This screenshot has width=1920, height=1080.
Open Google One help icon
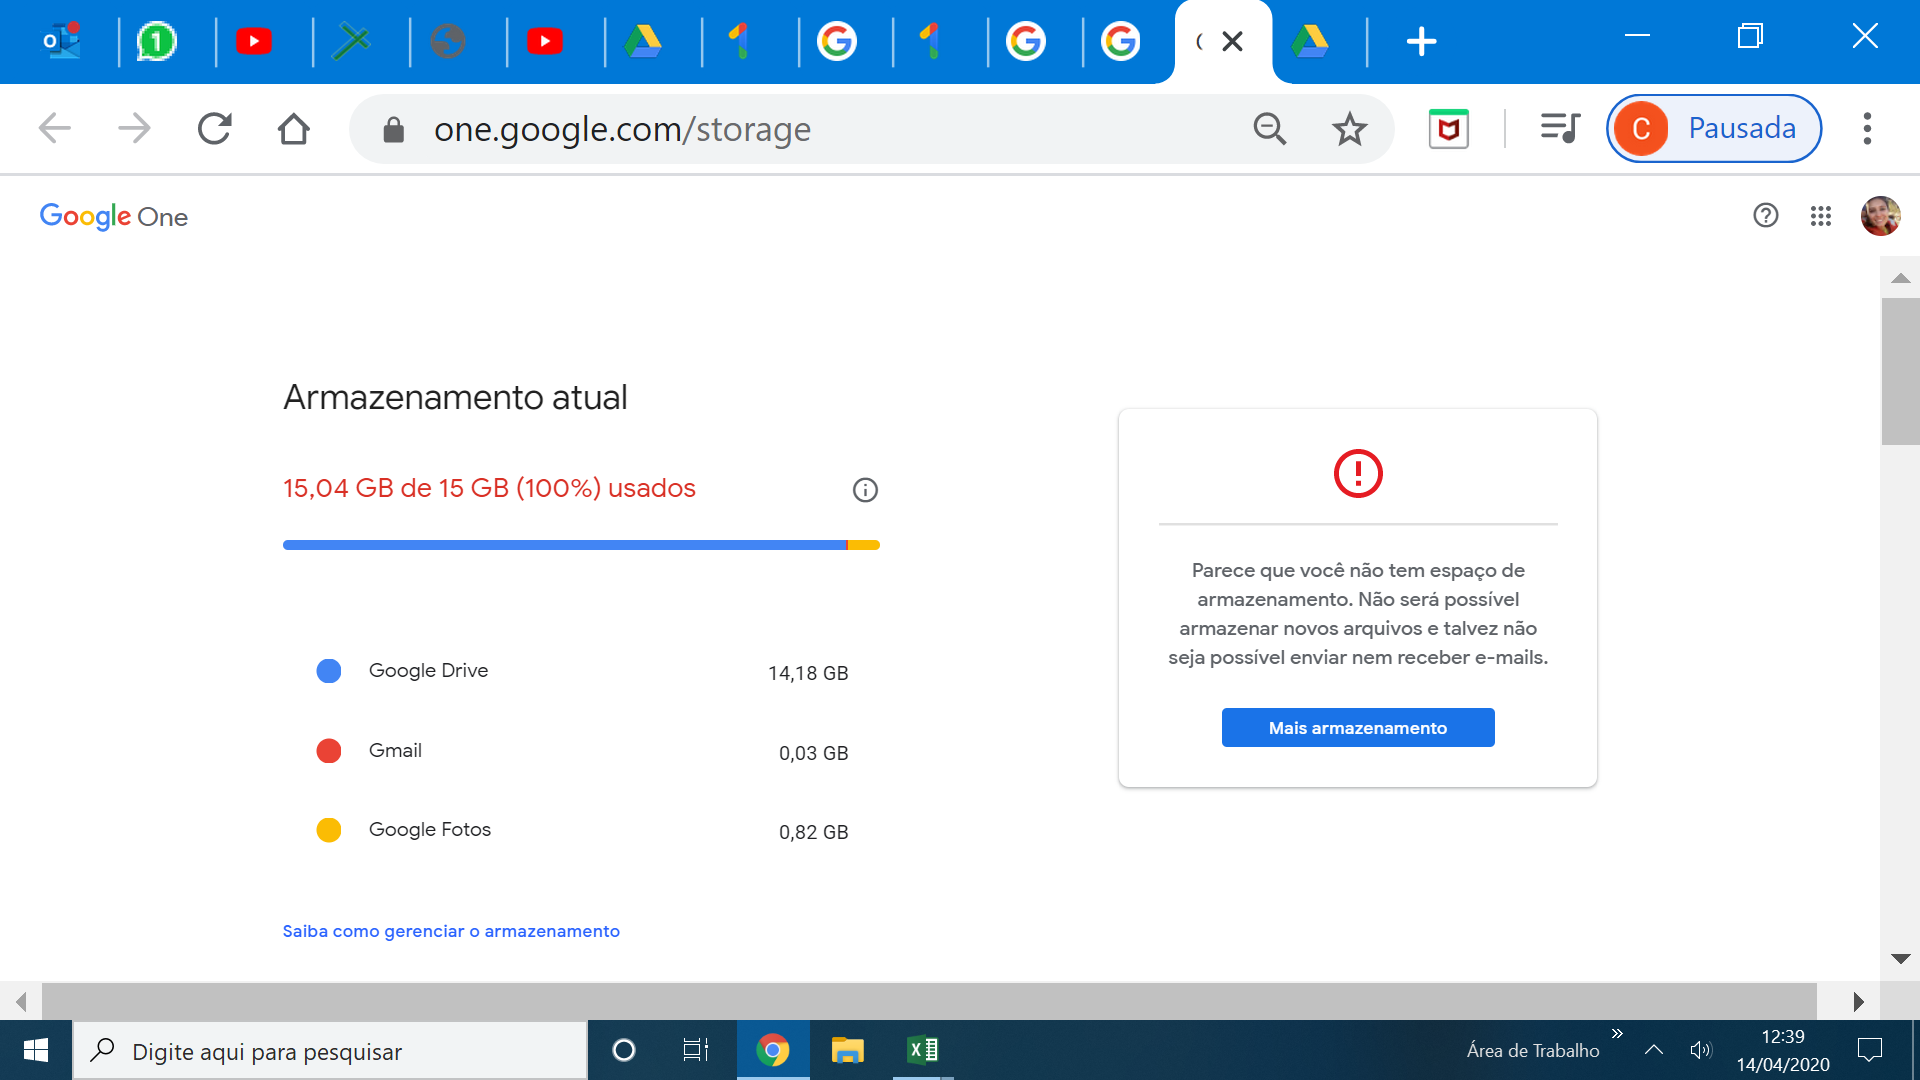1765,216
